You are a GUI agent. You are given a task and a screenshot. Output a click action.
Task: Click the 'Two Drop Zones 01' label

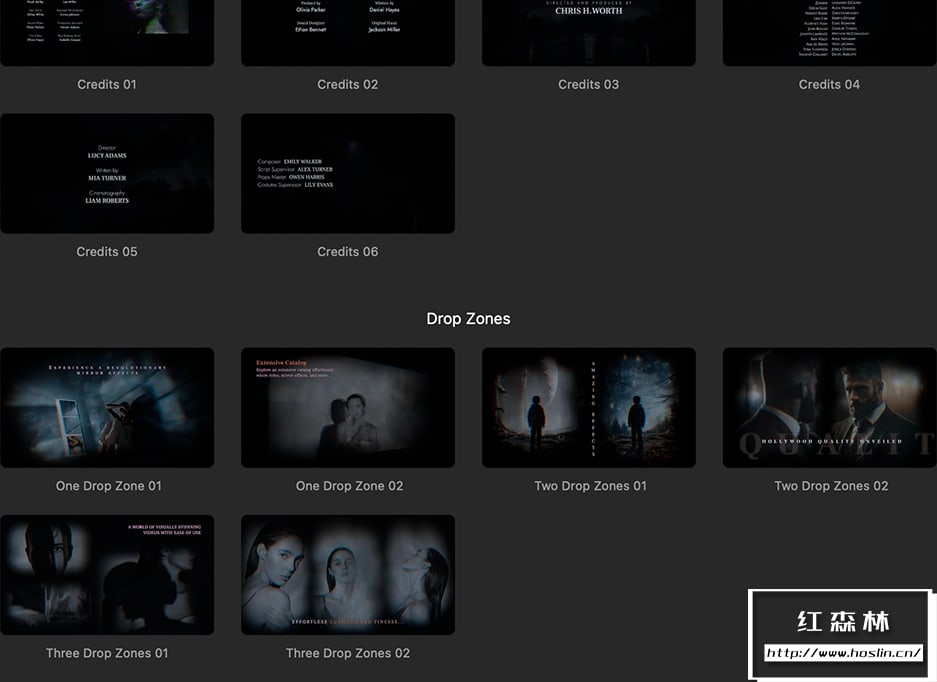590,486
